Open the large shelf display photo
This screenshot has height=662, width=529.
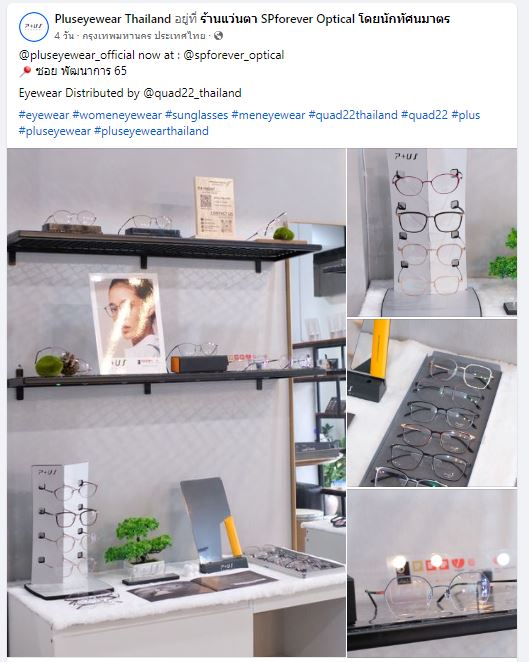click(x=176, y=402)
